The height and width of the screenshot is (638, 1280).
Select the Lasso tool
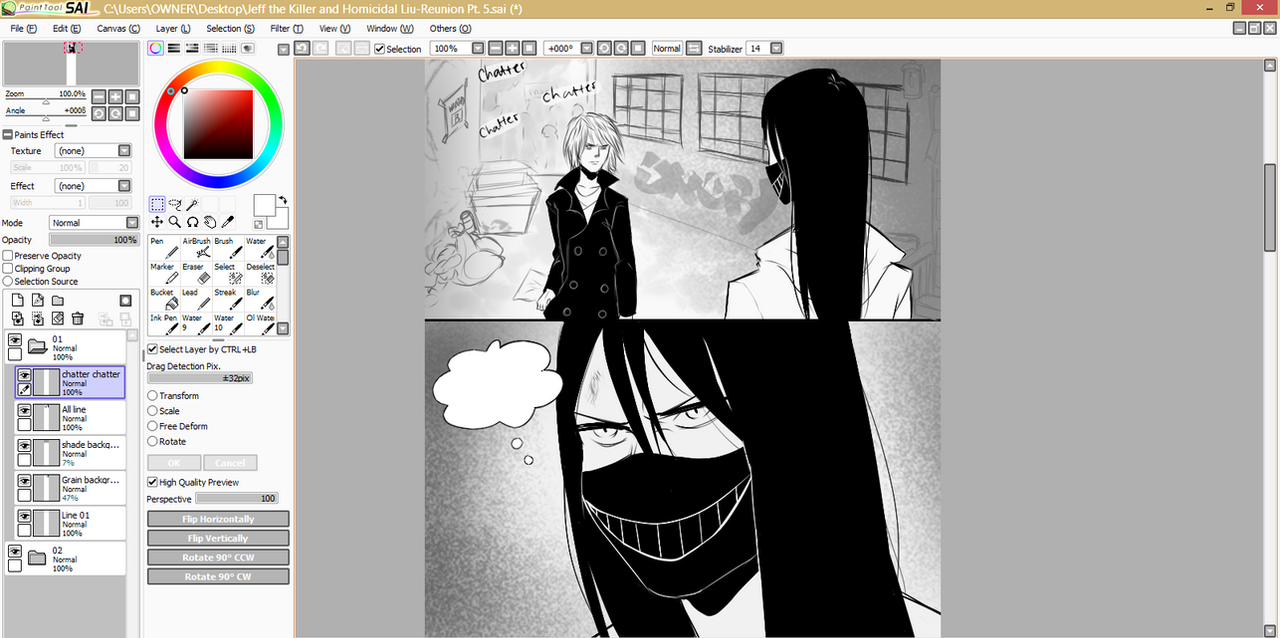[174, 204]
